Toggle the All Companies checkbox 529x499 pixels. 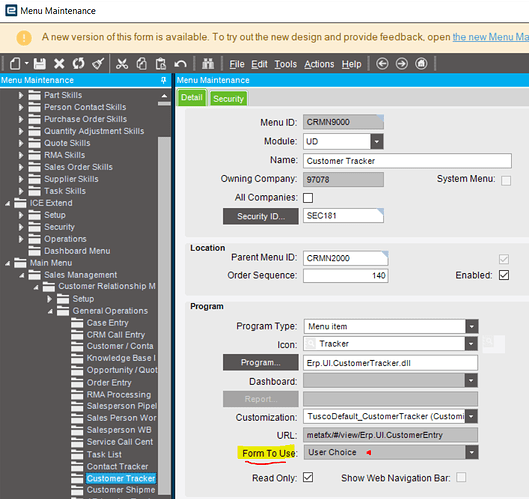[x=308, y=198]
